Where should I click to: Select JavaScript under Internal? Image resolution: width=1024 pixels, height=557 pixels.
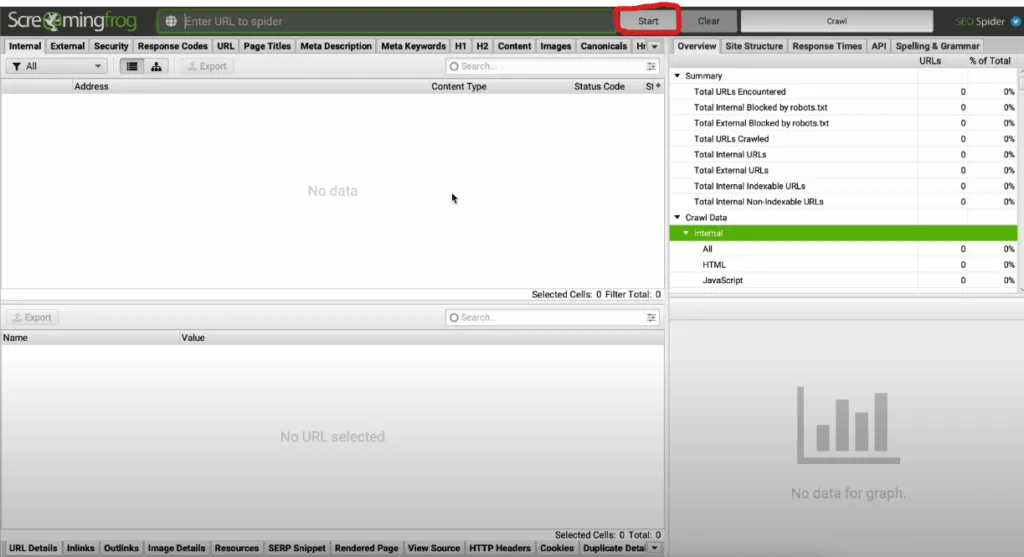coord(842,280)
